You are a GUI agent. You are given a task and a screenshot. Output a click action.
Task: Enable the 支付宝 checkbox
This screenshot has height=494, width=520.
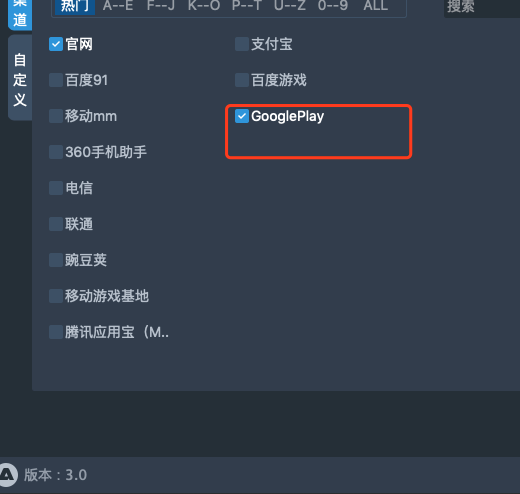pyautogui.click(x=242, y=44)
